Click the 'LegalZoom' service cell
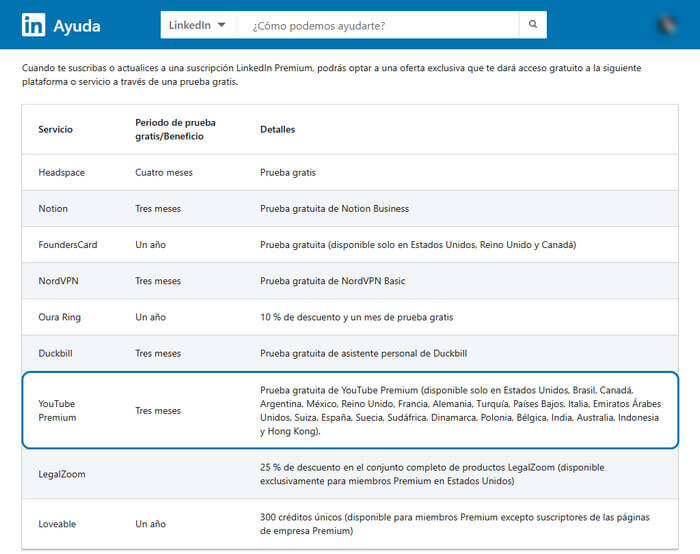This screenshot has width=700, height=554. (x=62, y=474)
